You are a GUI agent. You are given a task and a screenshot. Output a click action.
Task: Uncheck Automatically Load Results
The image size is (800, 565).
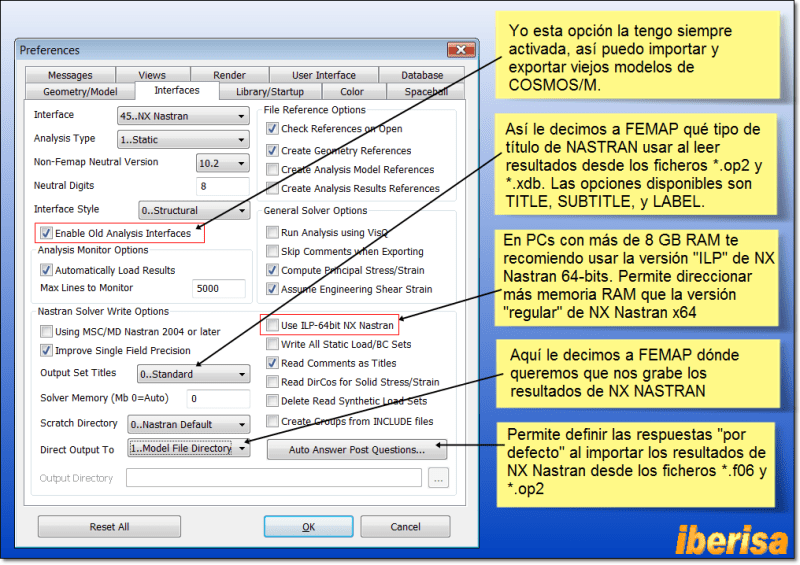46,269
